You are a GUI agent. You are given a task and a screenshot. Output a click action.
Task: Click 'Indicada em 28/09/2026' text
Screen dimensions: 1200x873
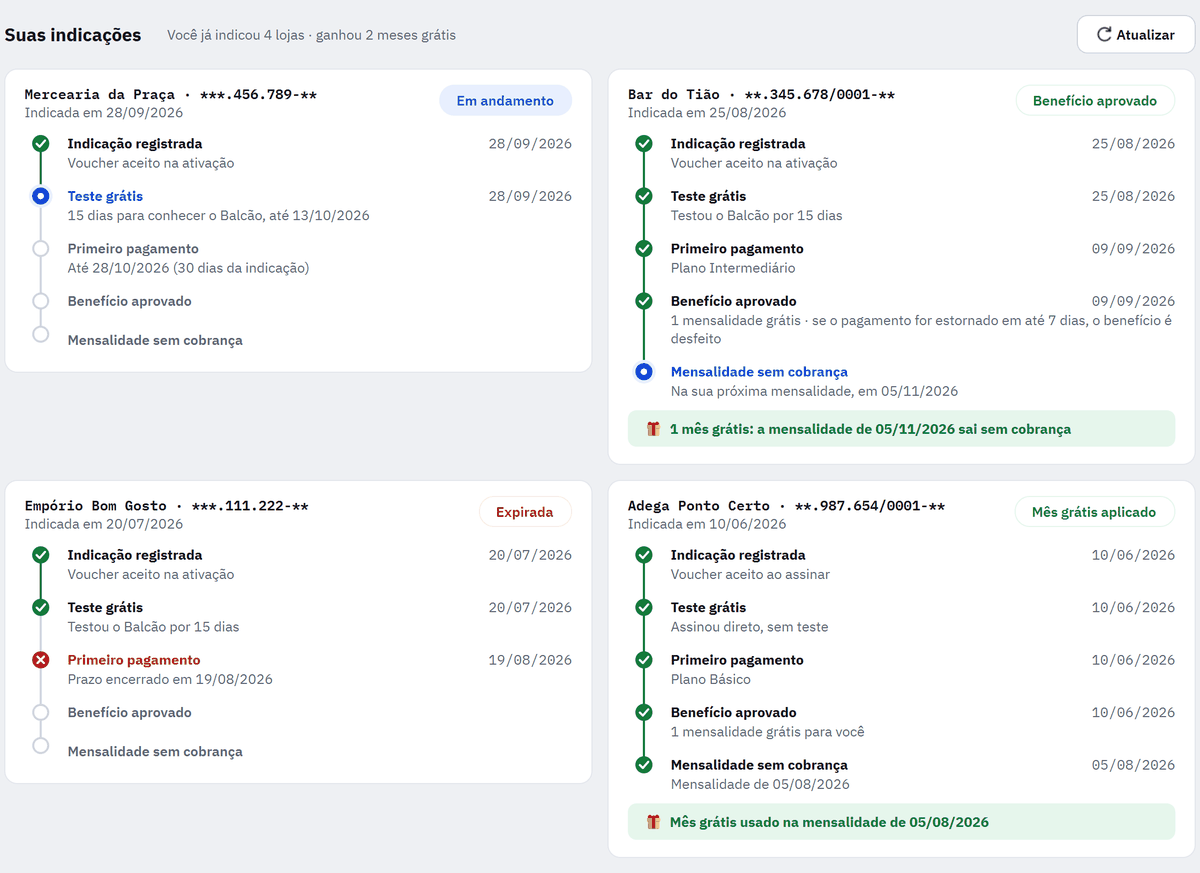(104, 113)
